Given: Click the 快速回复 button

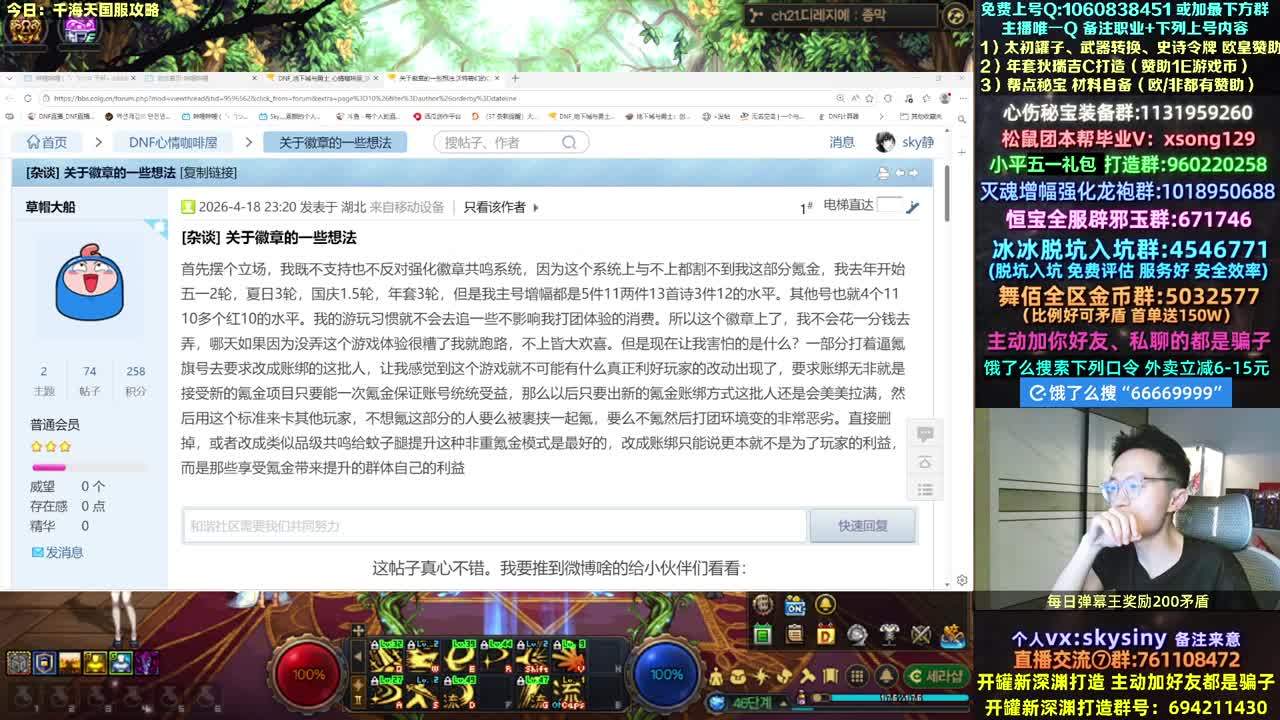Looking at the screenshot, I should [862, 526].
